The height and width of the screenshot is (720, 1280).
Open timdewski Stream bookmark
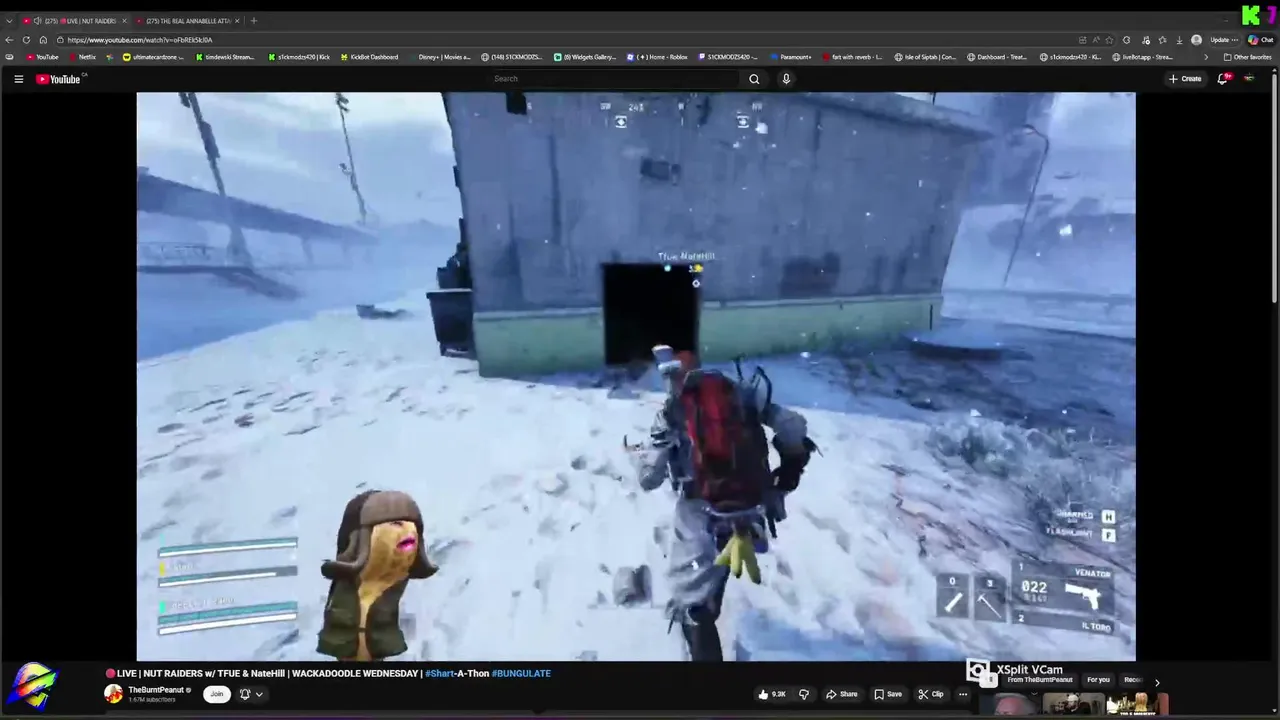coord(224,57)
